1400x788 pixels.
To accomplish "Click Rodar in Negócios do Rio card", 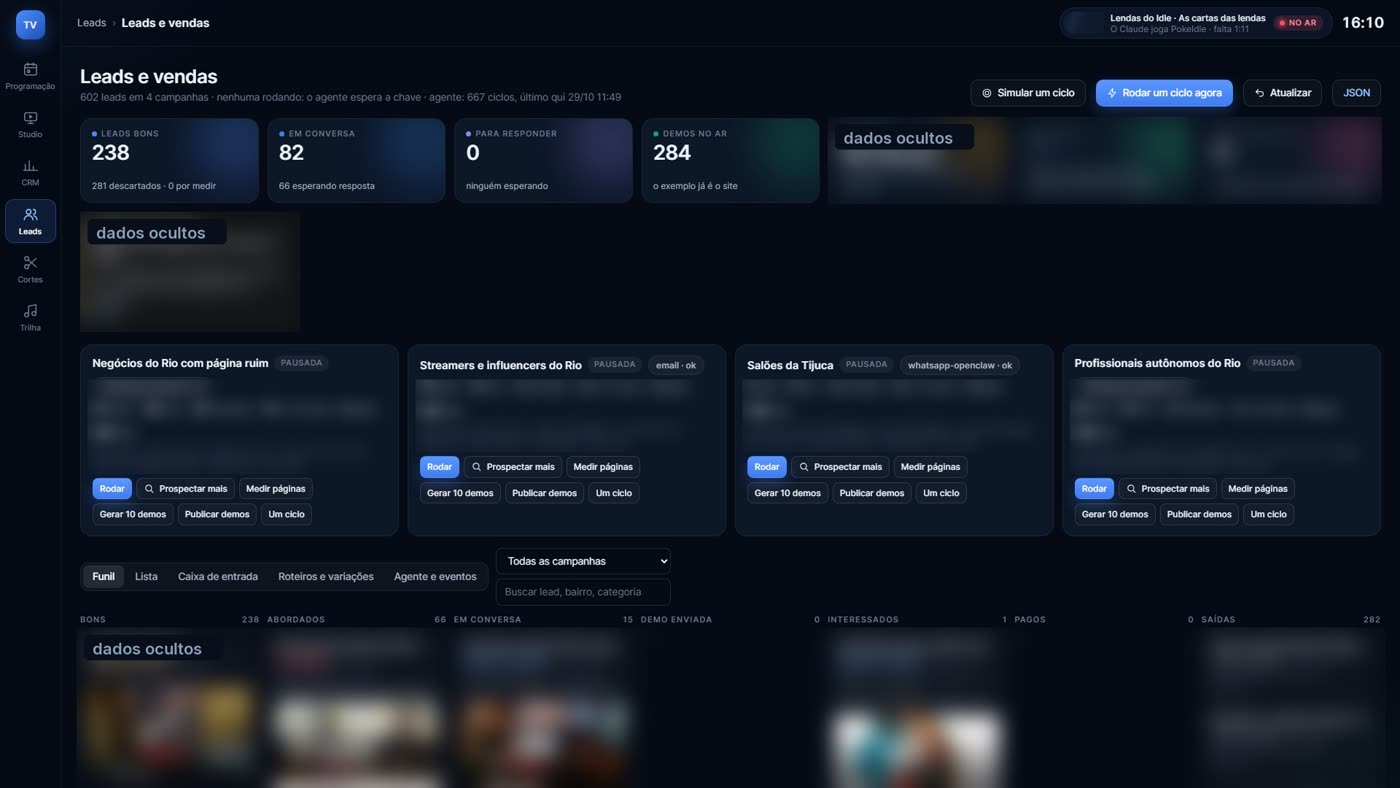I will 112,489.
